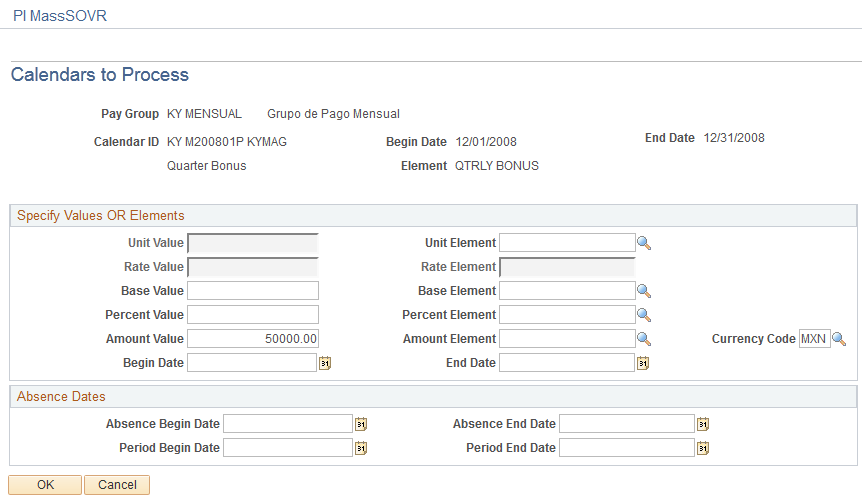Select the Amount Value field showing 50000.00
Viewport: 862px width, 499px height.
[253, 339]
